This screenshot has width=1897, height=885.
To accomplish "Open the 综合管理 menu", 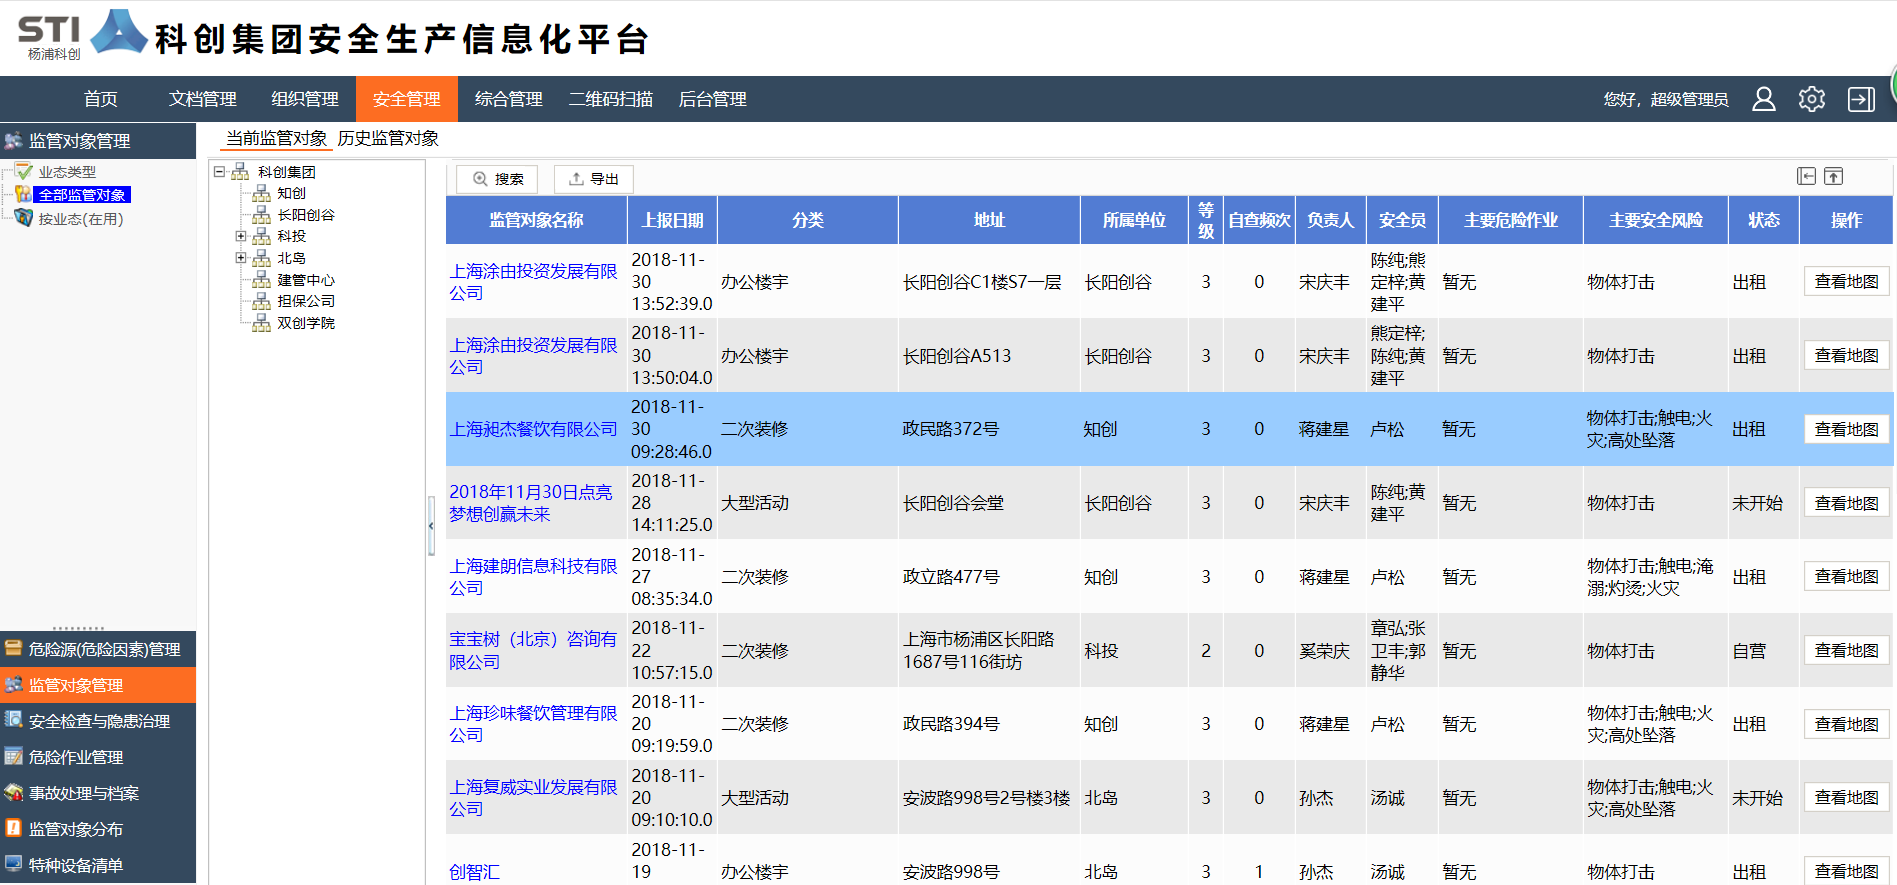I will (x=508, y=99).
